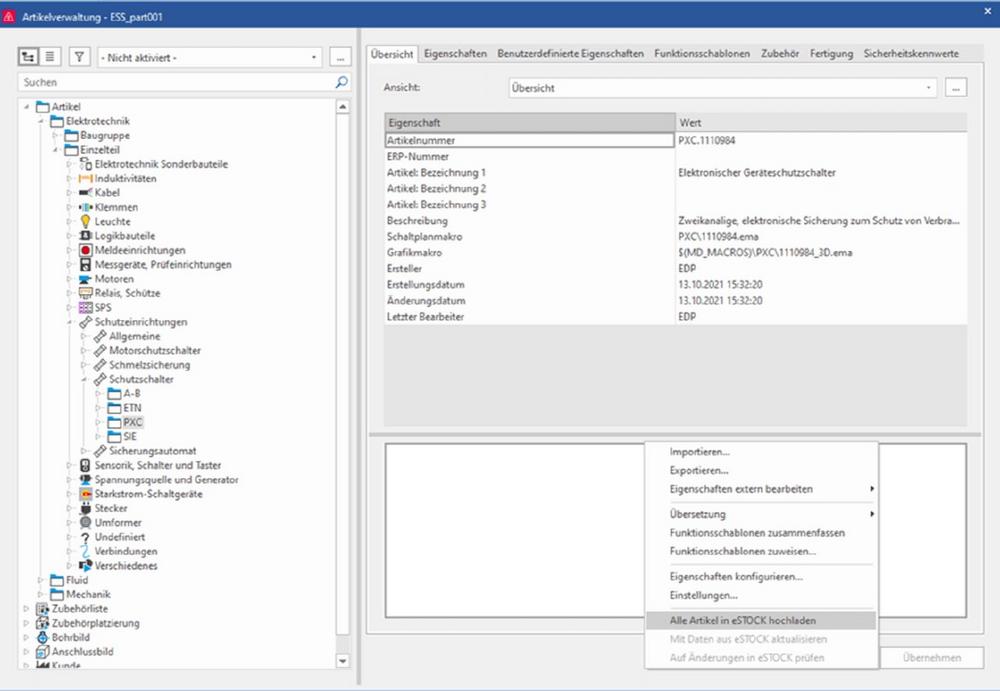The width and height of the screenshot is (1000, 691).
Task: Select the Relais, Schütze icon
Action: click(85, 293)
